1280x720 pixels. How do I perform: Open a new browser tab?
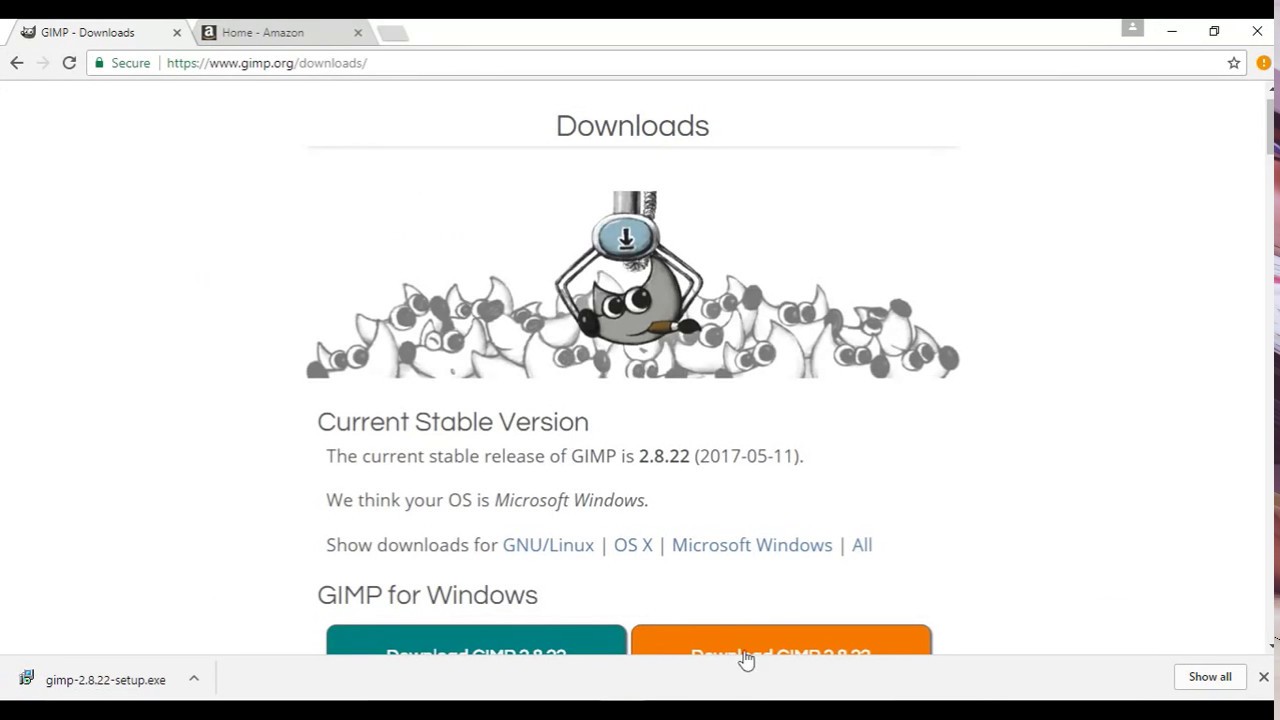[x=393, y=33]
